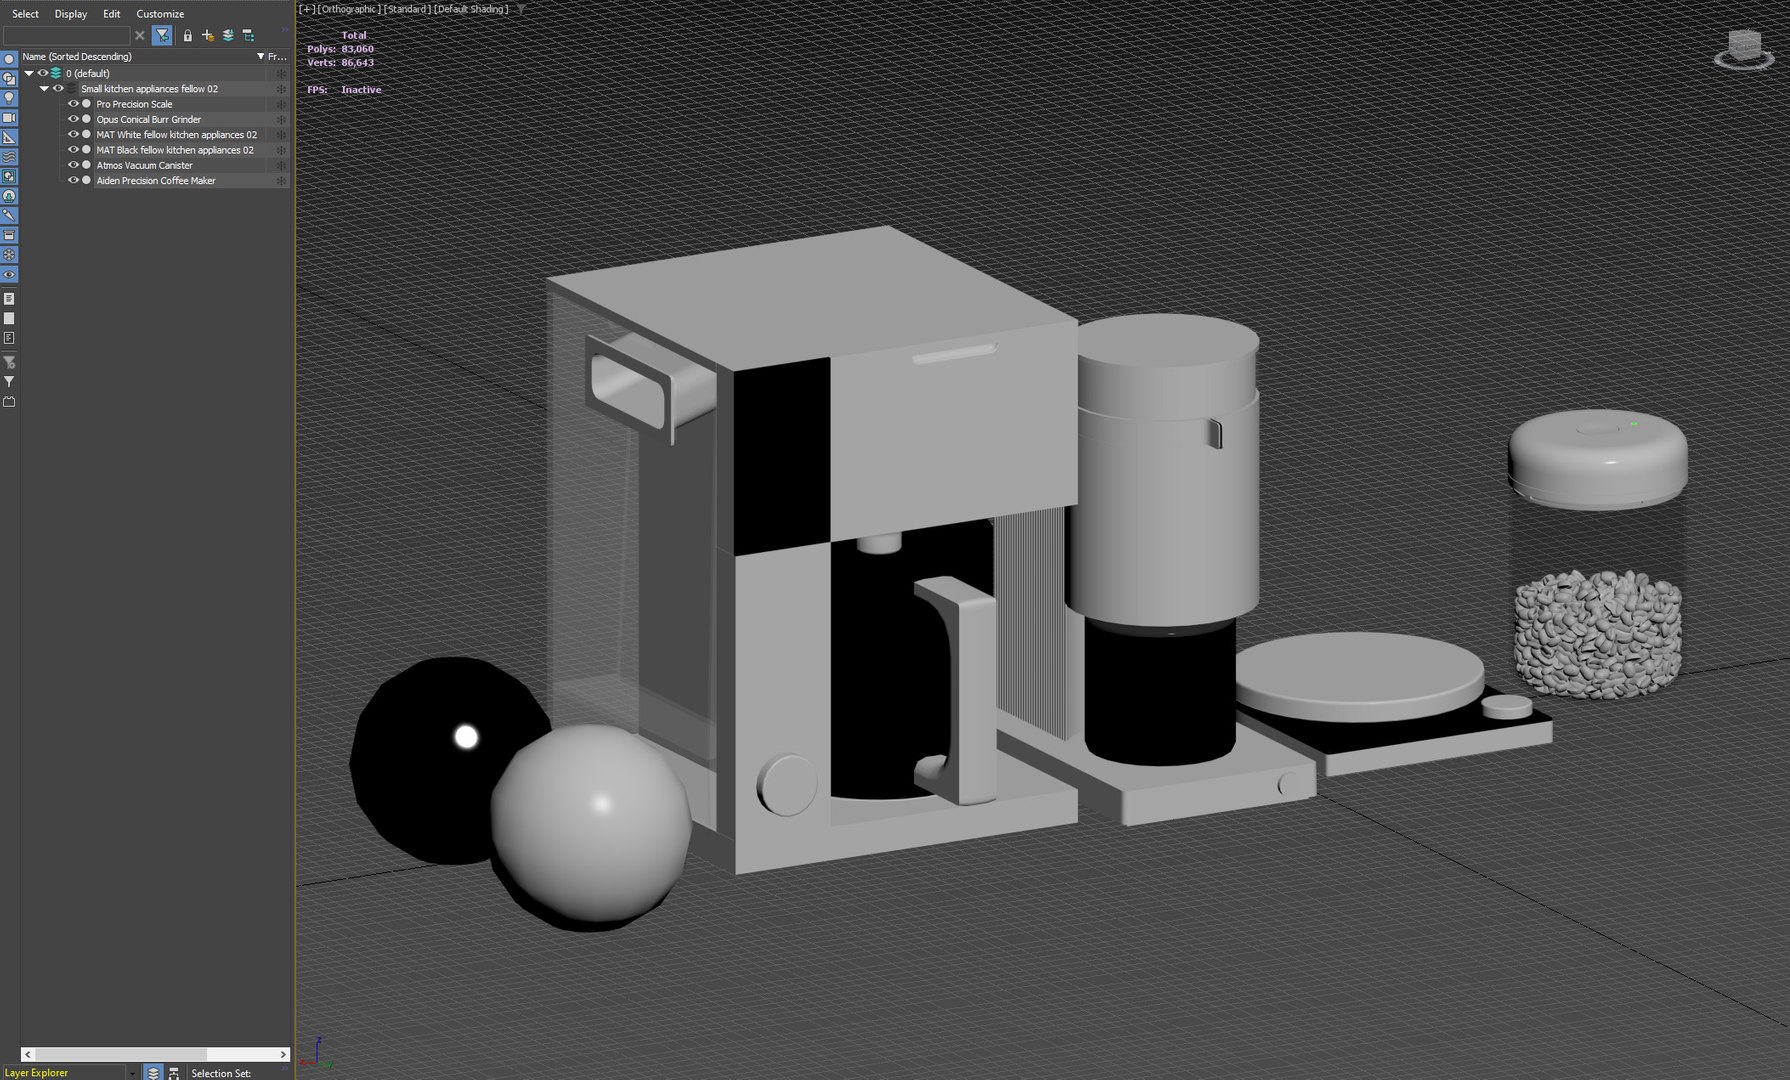Select Pro Precision Scale in layer list
The image size is (1790, 1080).
point(134,104)
